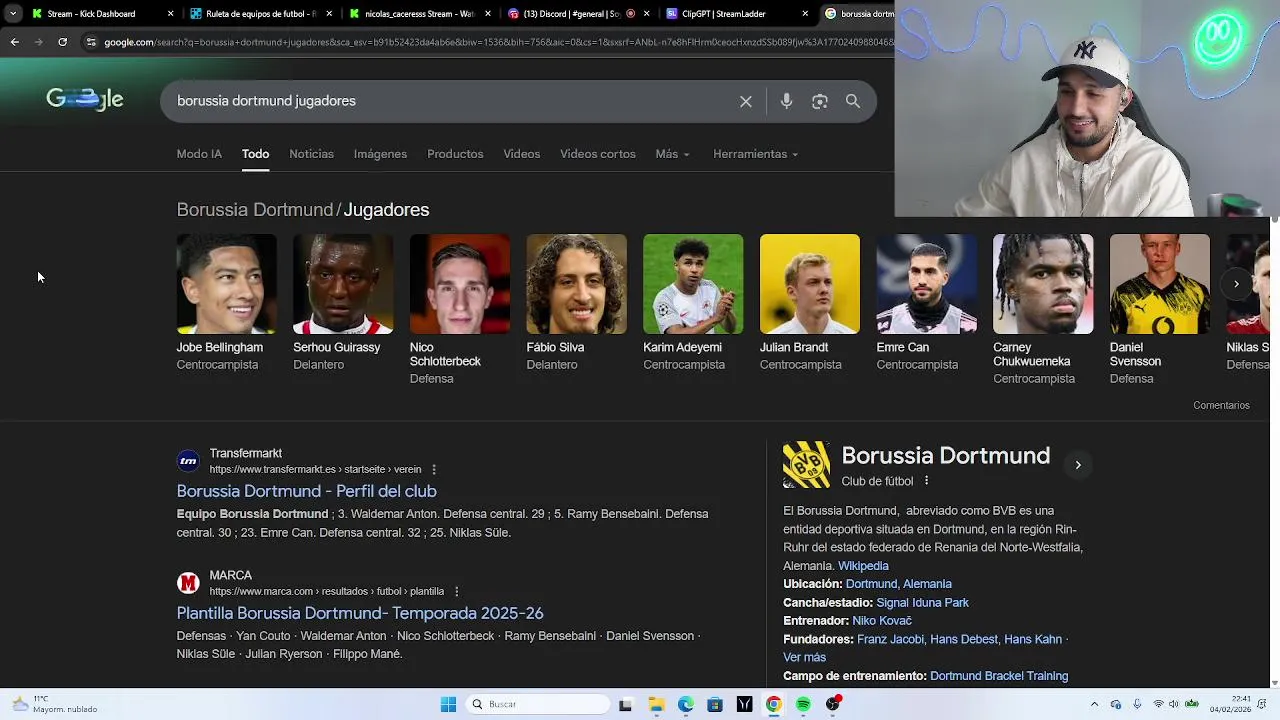
Task: Open Windows Start menu
Action: pyautogui.click(x=448, y=704)
